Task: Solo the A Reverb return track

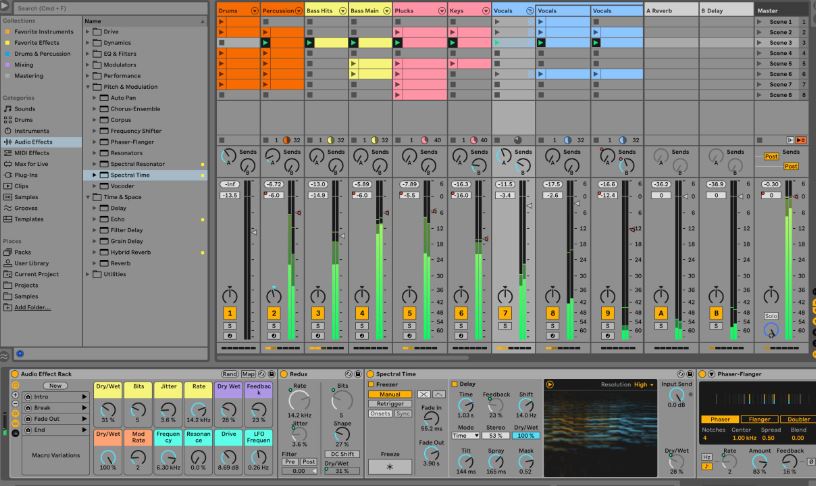Action: pos(661,326)
